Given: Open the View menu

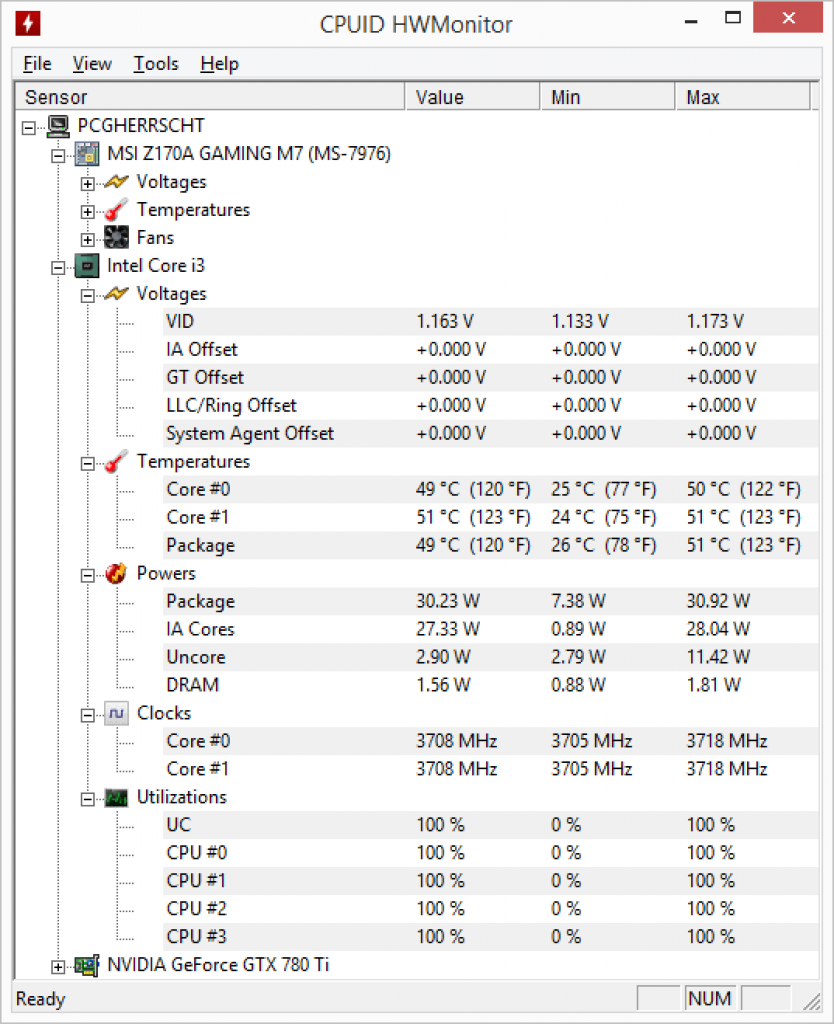Looking at the screenshot, I should pos(92,64).
